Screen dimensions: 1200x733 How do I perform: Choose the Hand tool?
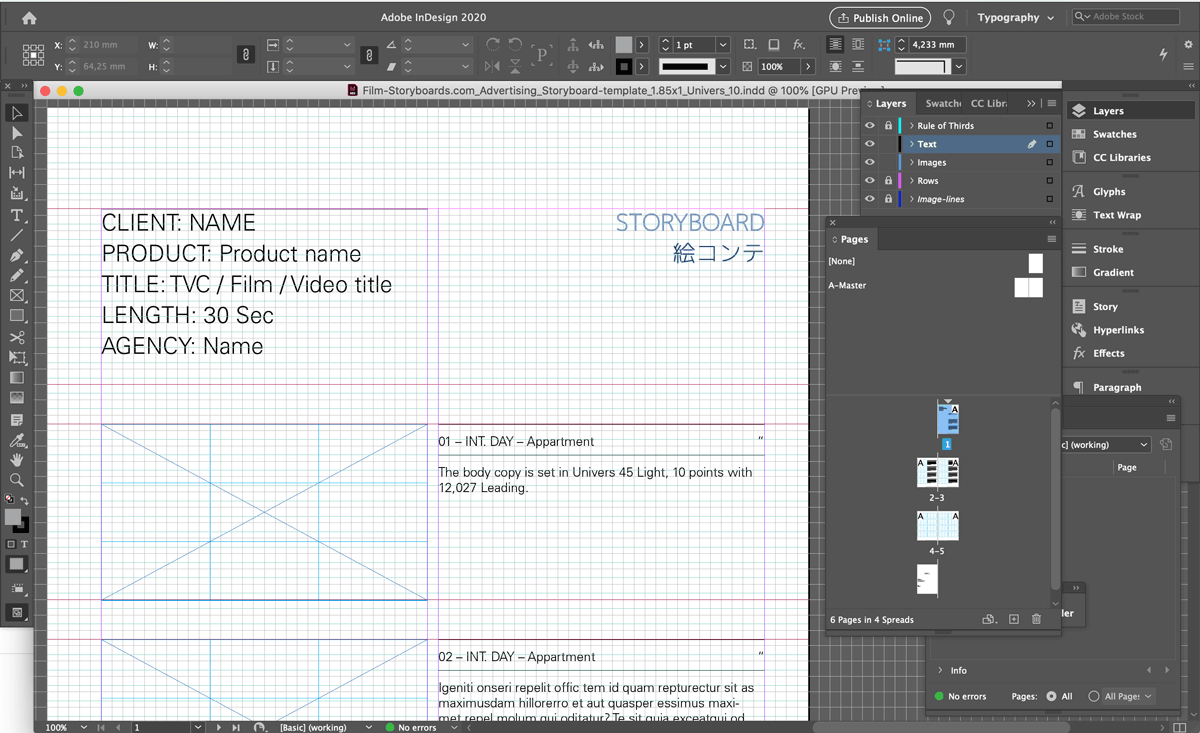(x=17, y=460)
